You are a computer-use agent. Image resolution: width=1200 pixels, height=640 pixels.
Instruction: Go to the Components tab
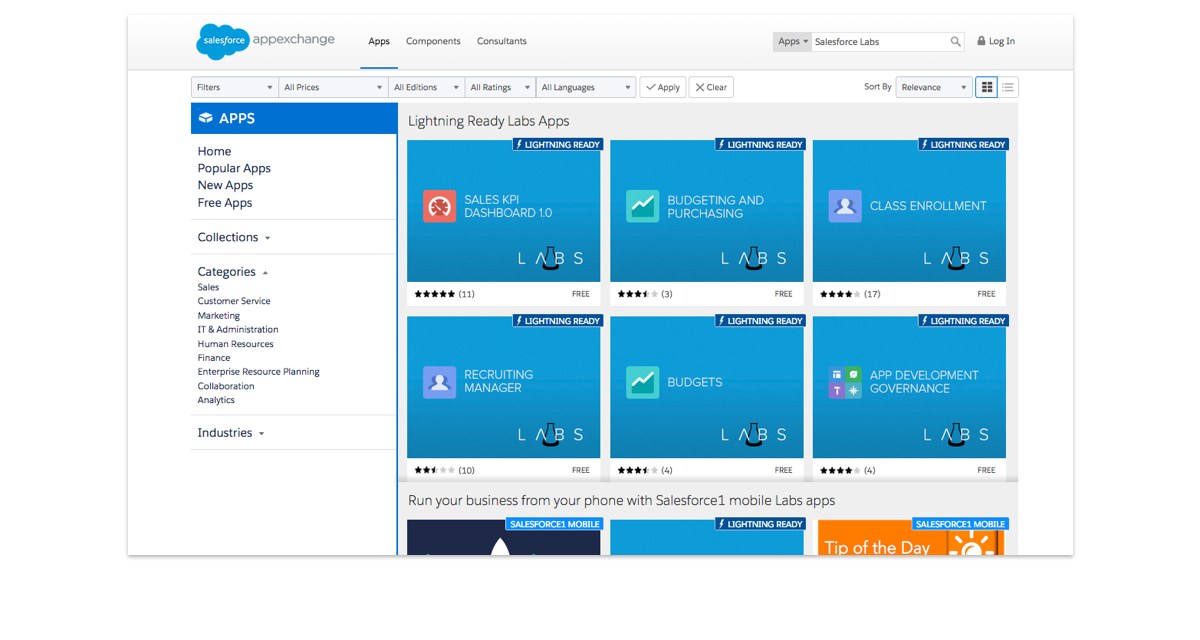[x=433, y=41]
